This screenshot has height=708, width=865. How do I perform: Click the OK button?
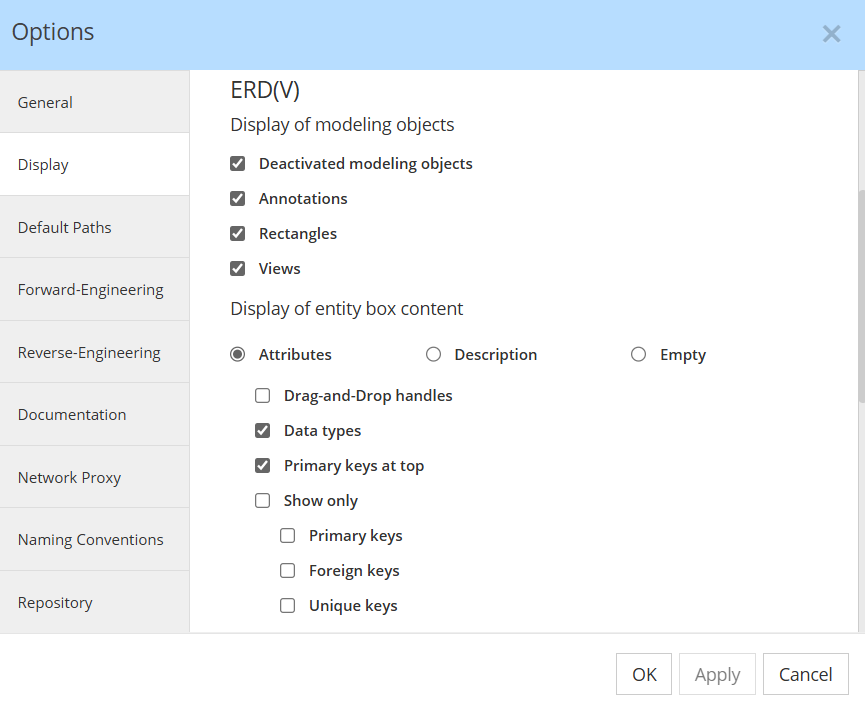click(644, 674)
